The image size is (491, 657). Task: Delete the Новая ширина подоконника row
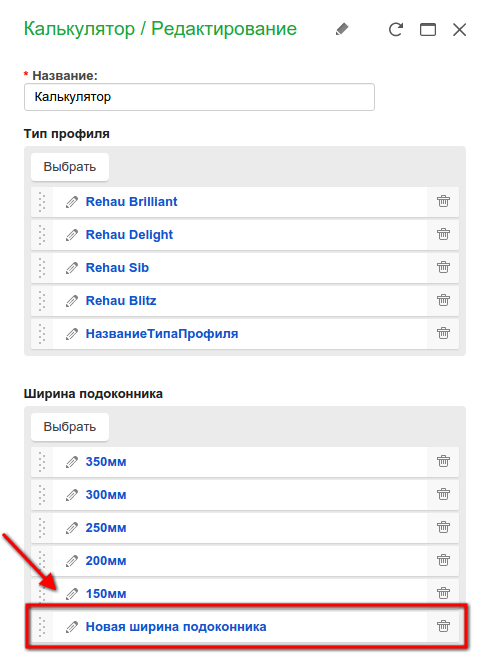coord(443,626)
